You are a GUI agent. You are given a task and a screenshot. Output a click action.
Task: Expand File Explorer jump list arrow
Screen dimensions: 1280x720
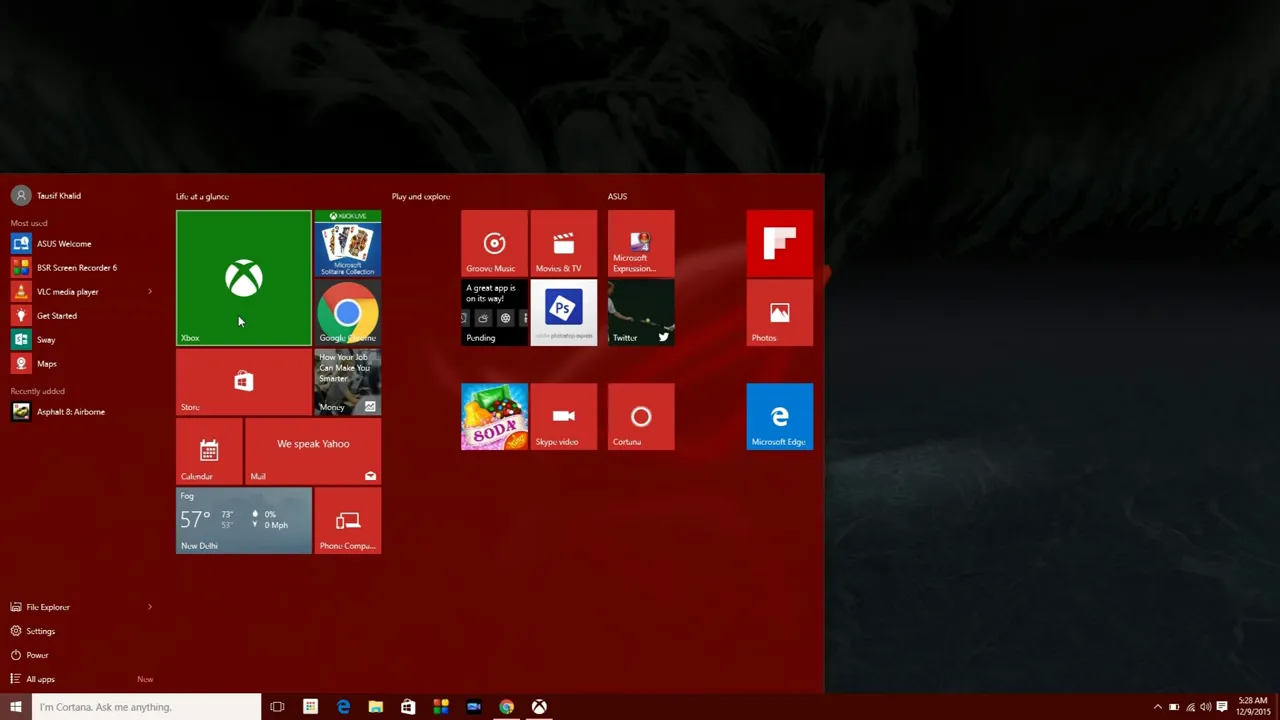tap(150, 607)
